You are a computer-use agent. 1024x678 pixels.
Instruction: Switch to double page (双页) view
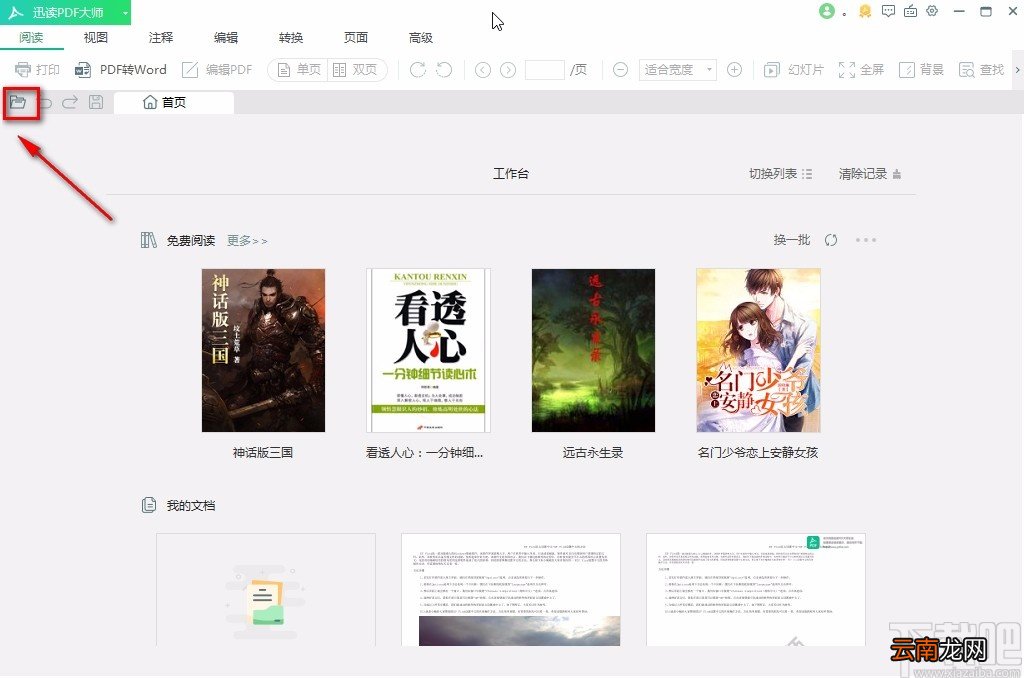(x=355, y=69)
